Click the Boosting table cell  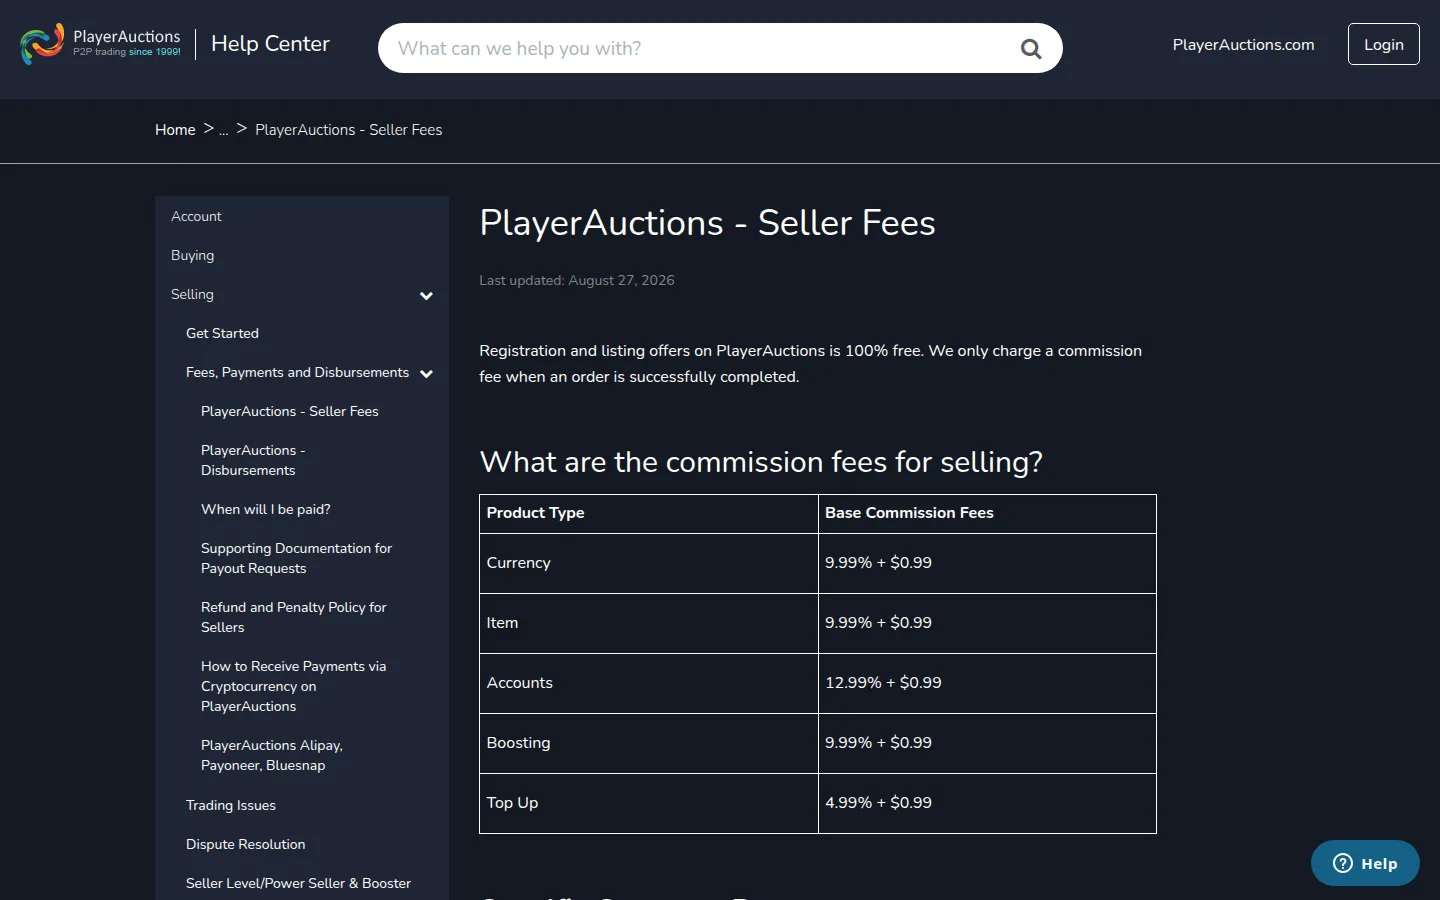tap(649, 743)
